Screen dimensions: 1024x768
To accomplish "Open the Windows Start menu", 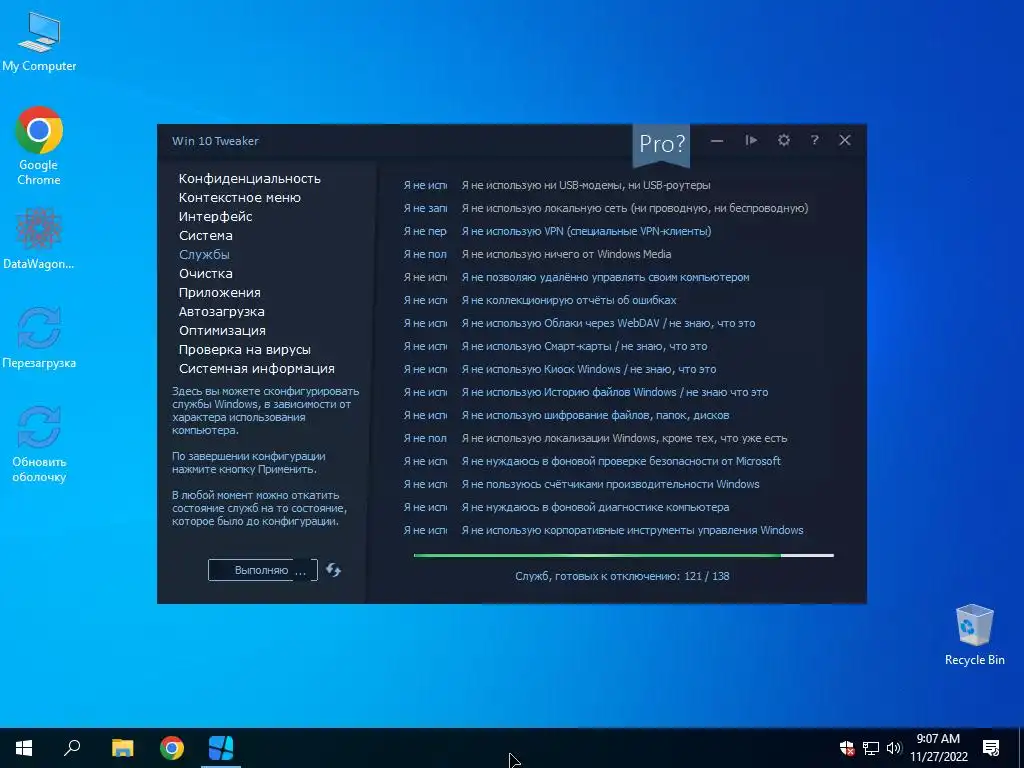I will click(24, 748).
